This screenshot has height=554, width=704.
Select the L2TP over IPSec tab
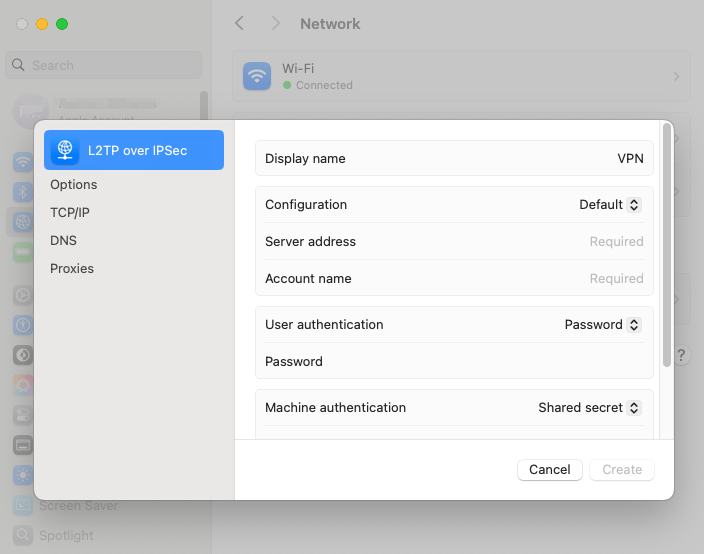click(x=134, y=150)
